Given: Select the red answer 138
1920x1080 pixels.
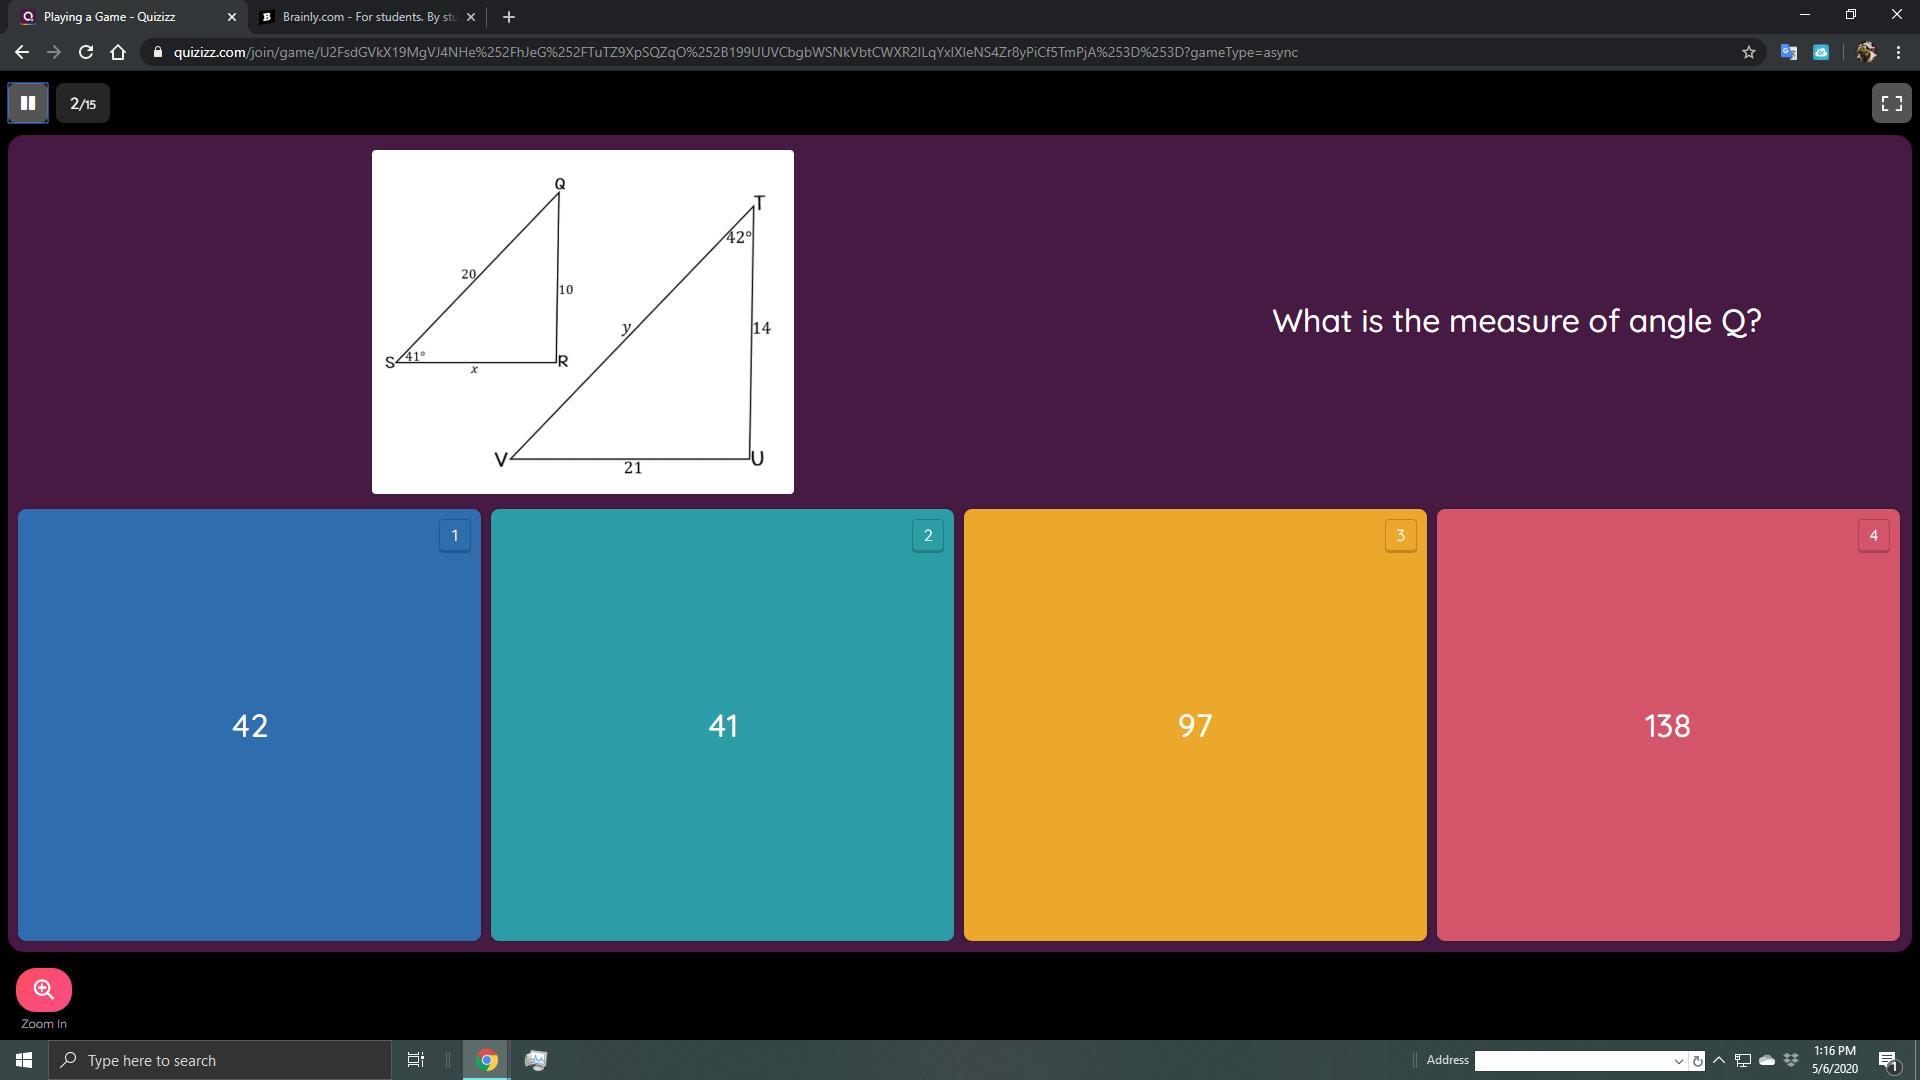Looking at the screenshot, I should pos(1667,725).
